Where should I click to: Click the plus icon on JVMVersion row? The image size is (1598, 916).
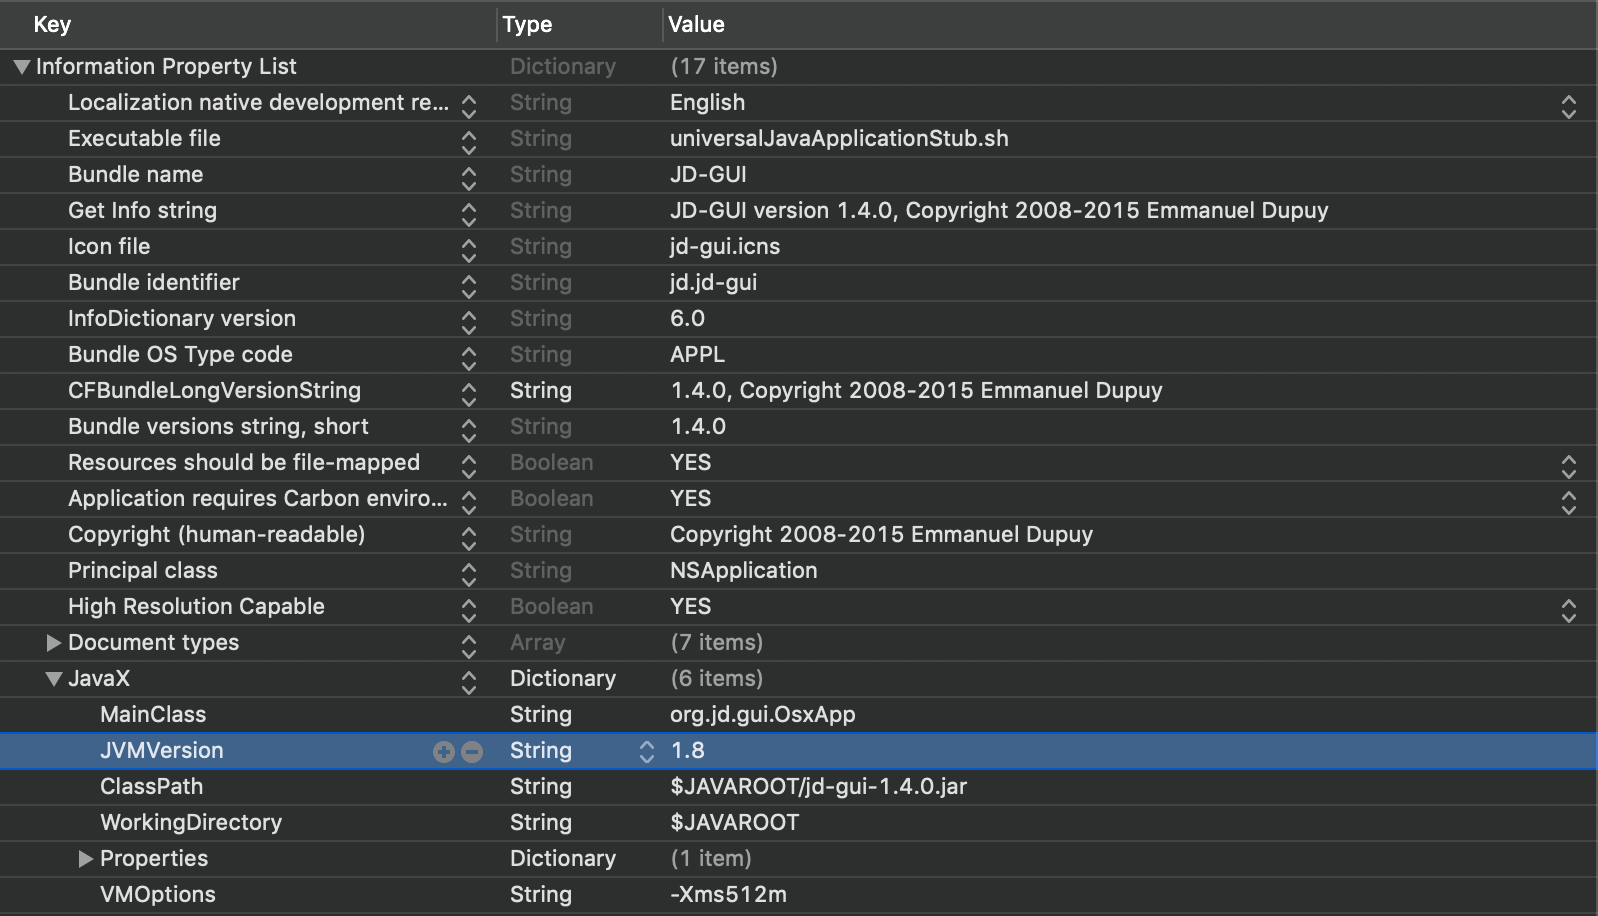[x=444, y=752]
